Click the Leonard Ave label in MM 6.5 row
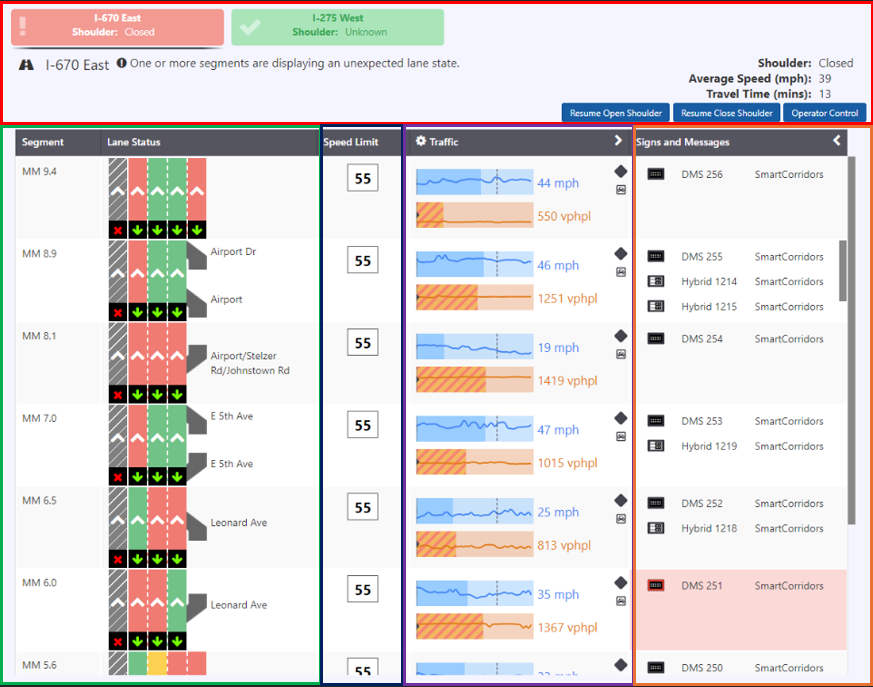 click(239, 522)
